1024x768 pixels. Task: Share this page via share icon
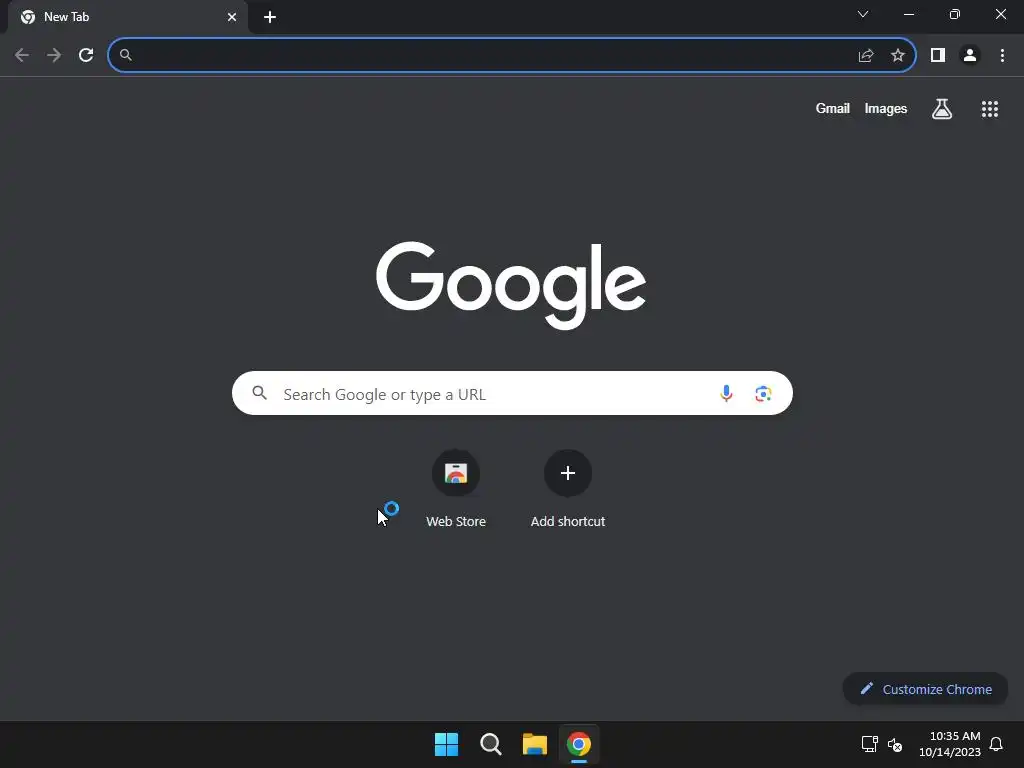click(x=866, y=56)
